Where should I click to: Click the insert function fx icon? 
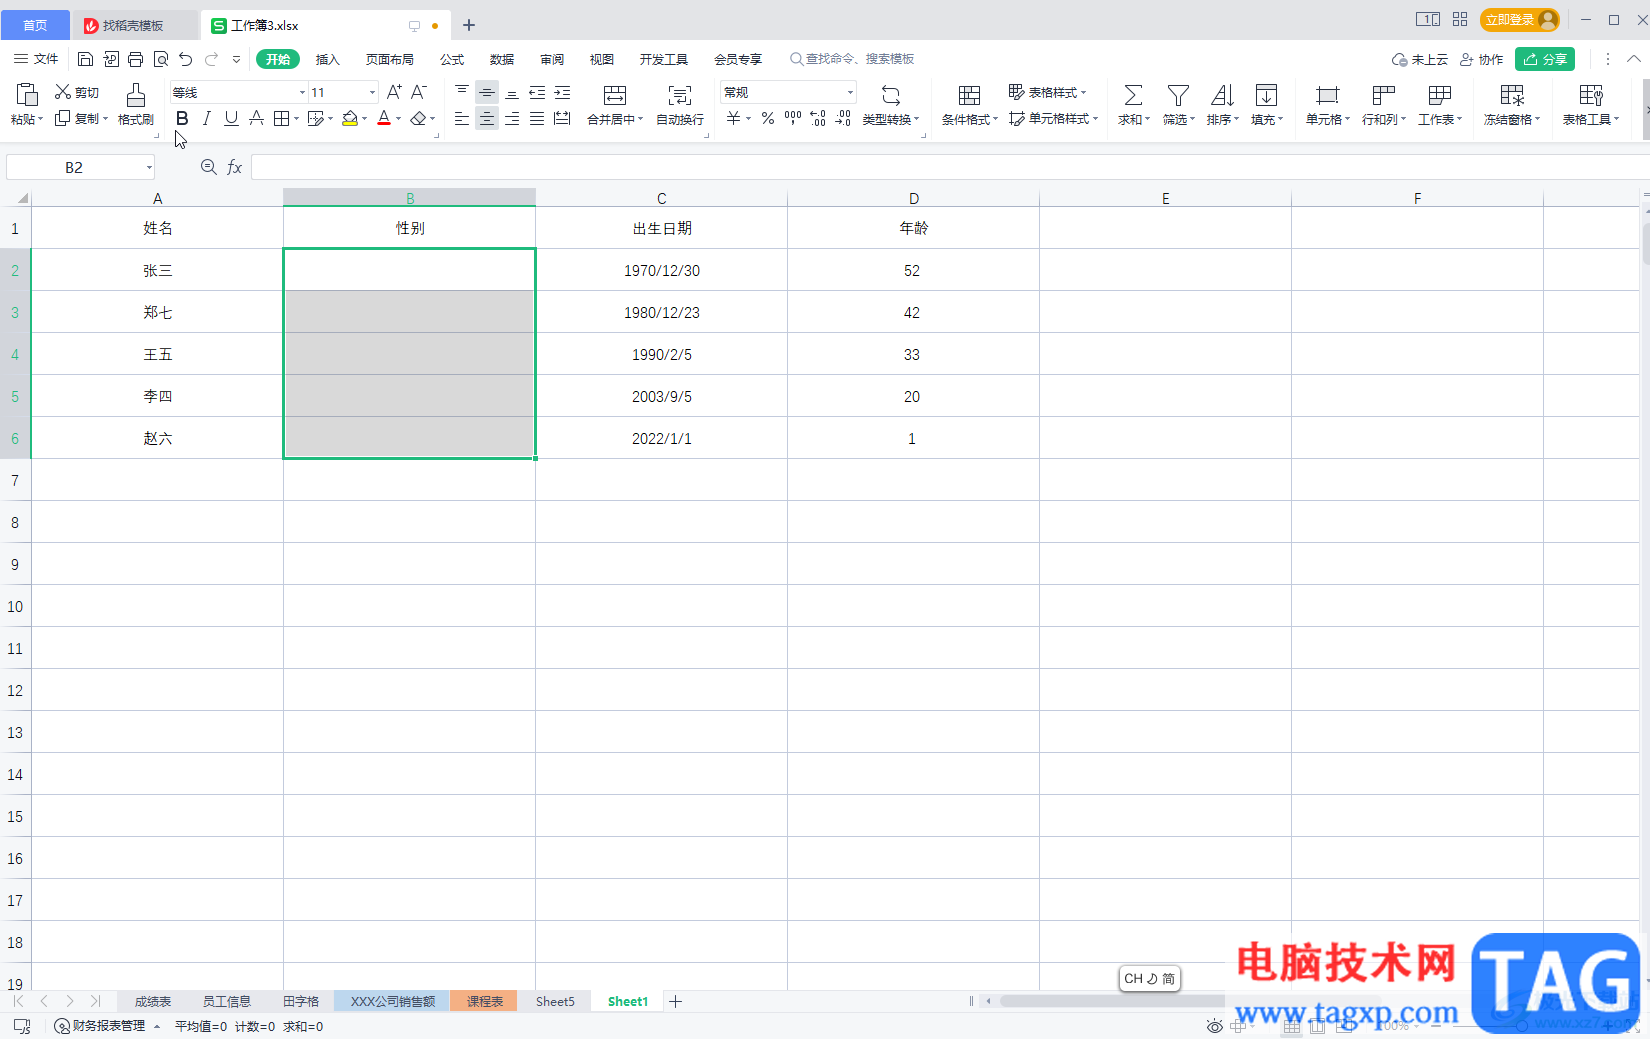tap(235, 167)
